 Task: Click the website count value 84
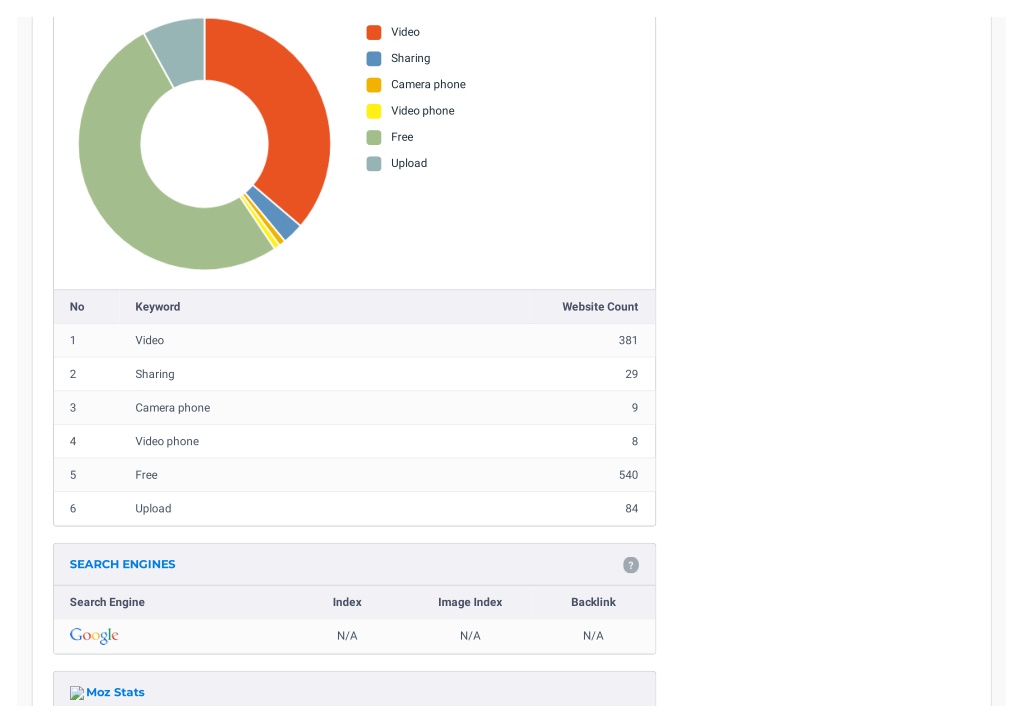[631, 509]
